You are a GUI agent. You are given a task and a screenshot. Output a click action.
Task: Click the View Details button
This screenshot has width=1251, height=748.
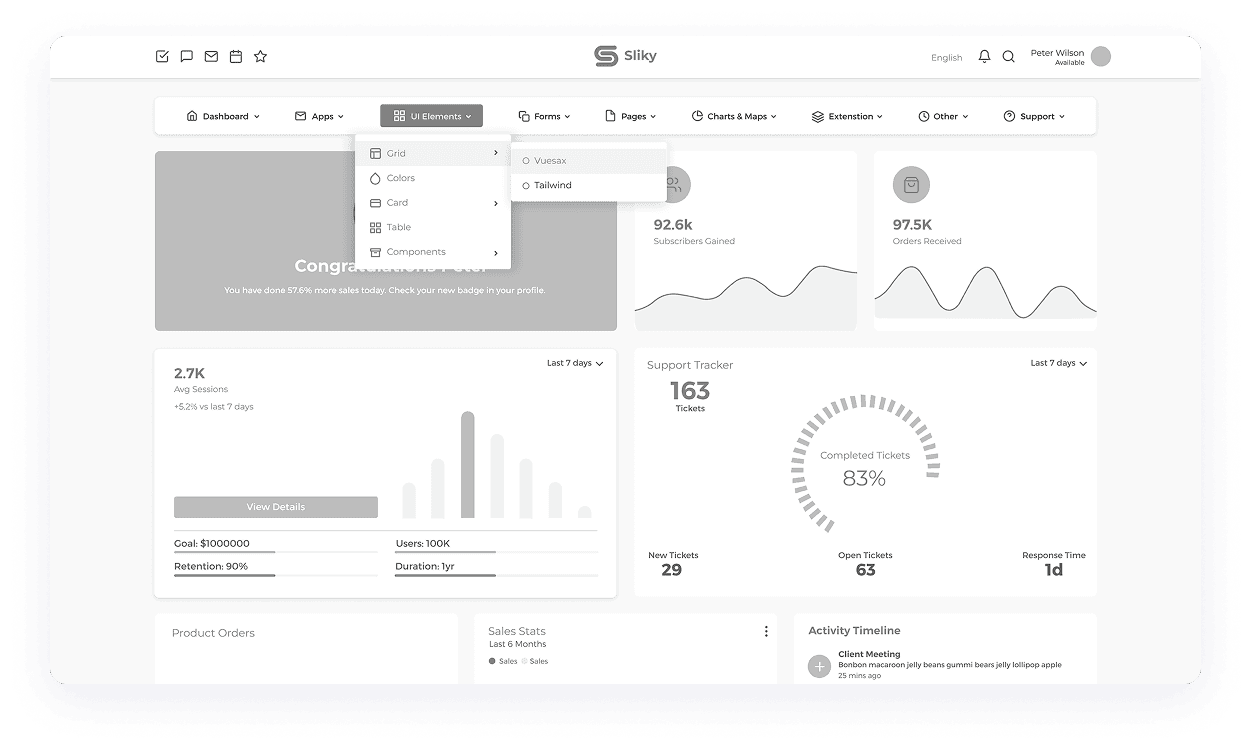[275, 507]
